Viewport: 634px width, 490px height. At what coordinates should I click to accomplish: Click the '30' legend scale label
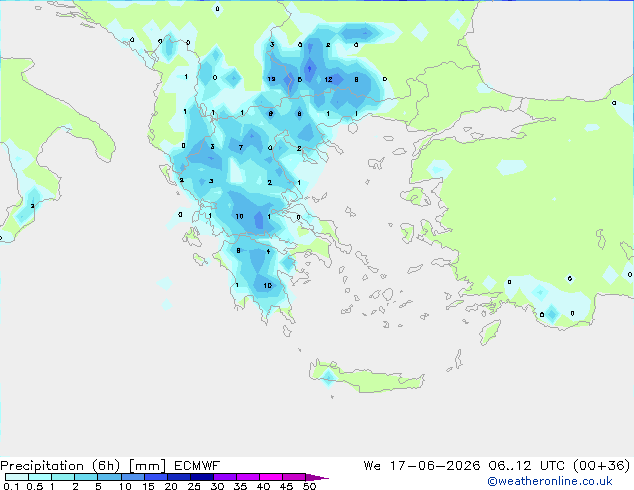pyautogui.click(x=217, y=486)
